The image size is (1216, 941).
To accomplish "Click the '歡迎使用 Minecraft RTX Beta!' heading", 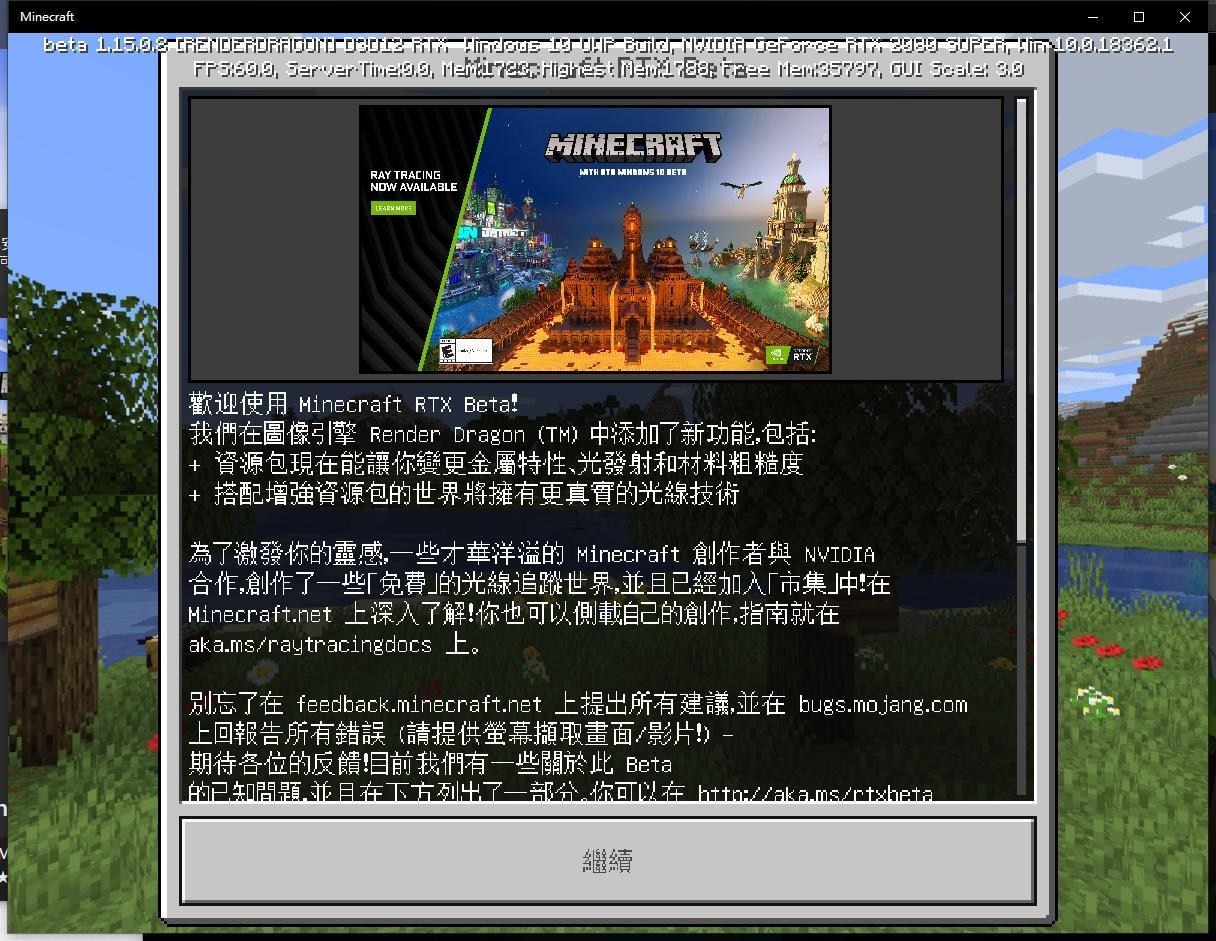I will [354, 404].
